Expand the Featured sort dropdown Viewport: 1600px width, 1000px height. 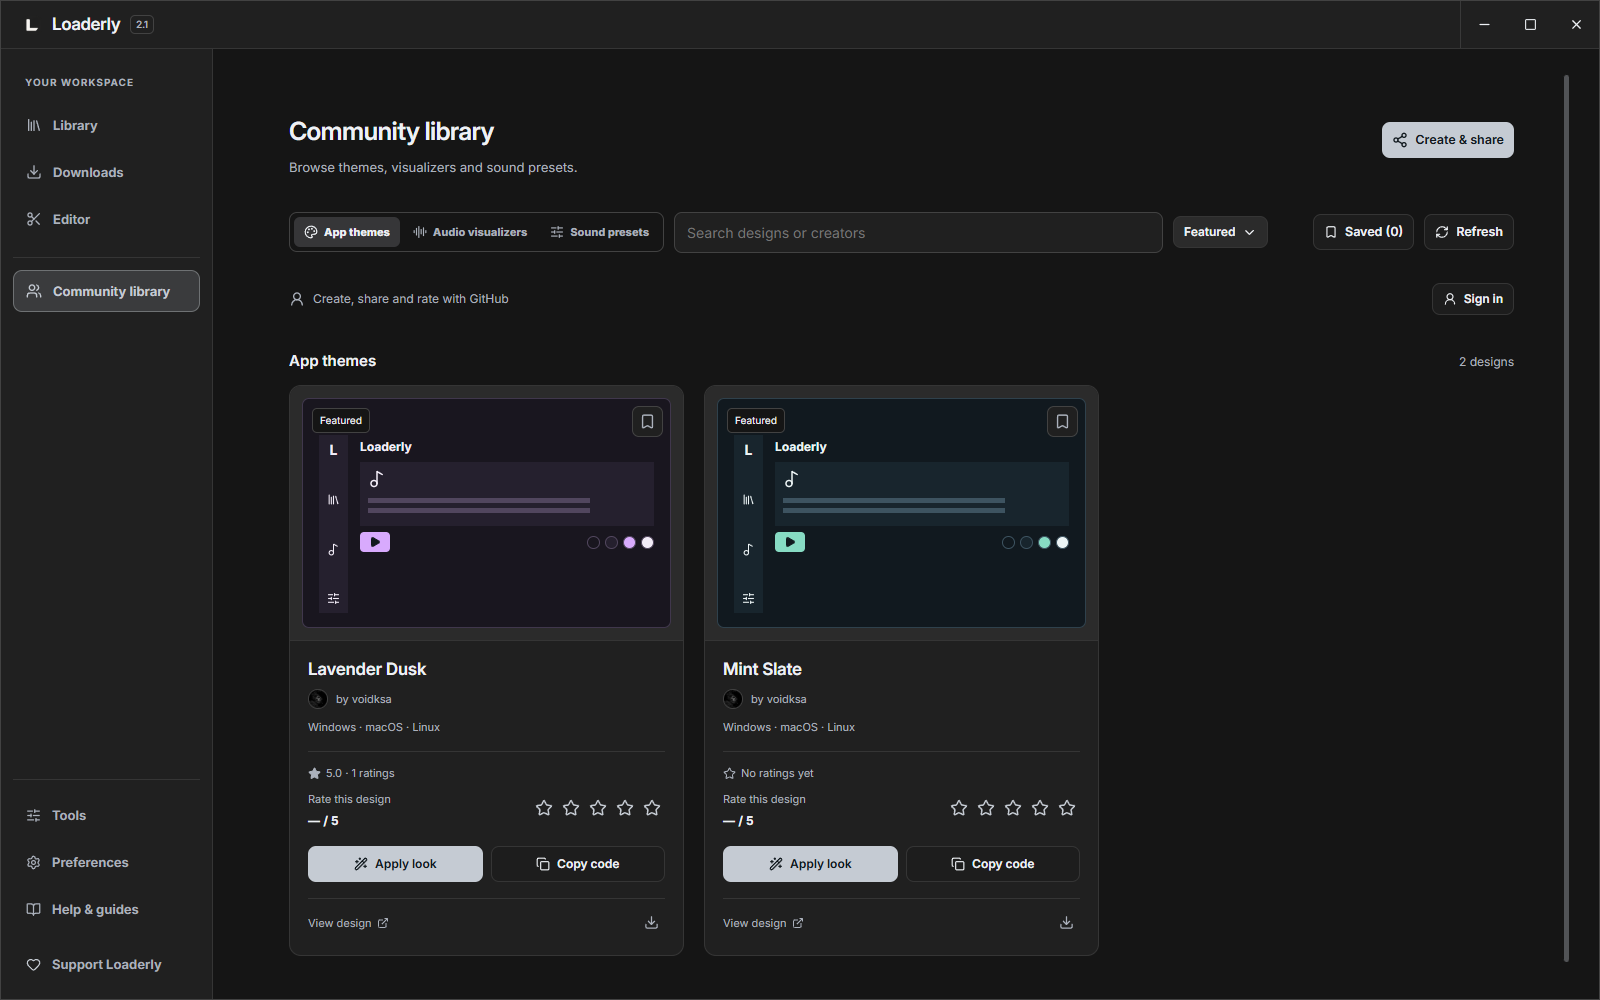[1220, 232]
